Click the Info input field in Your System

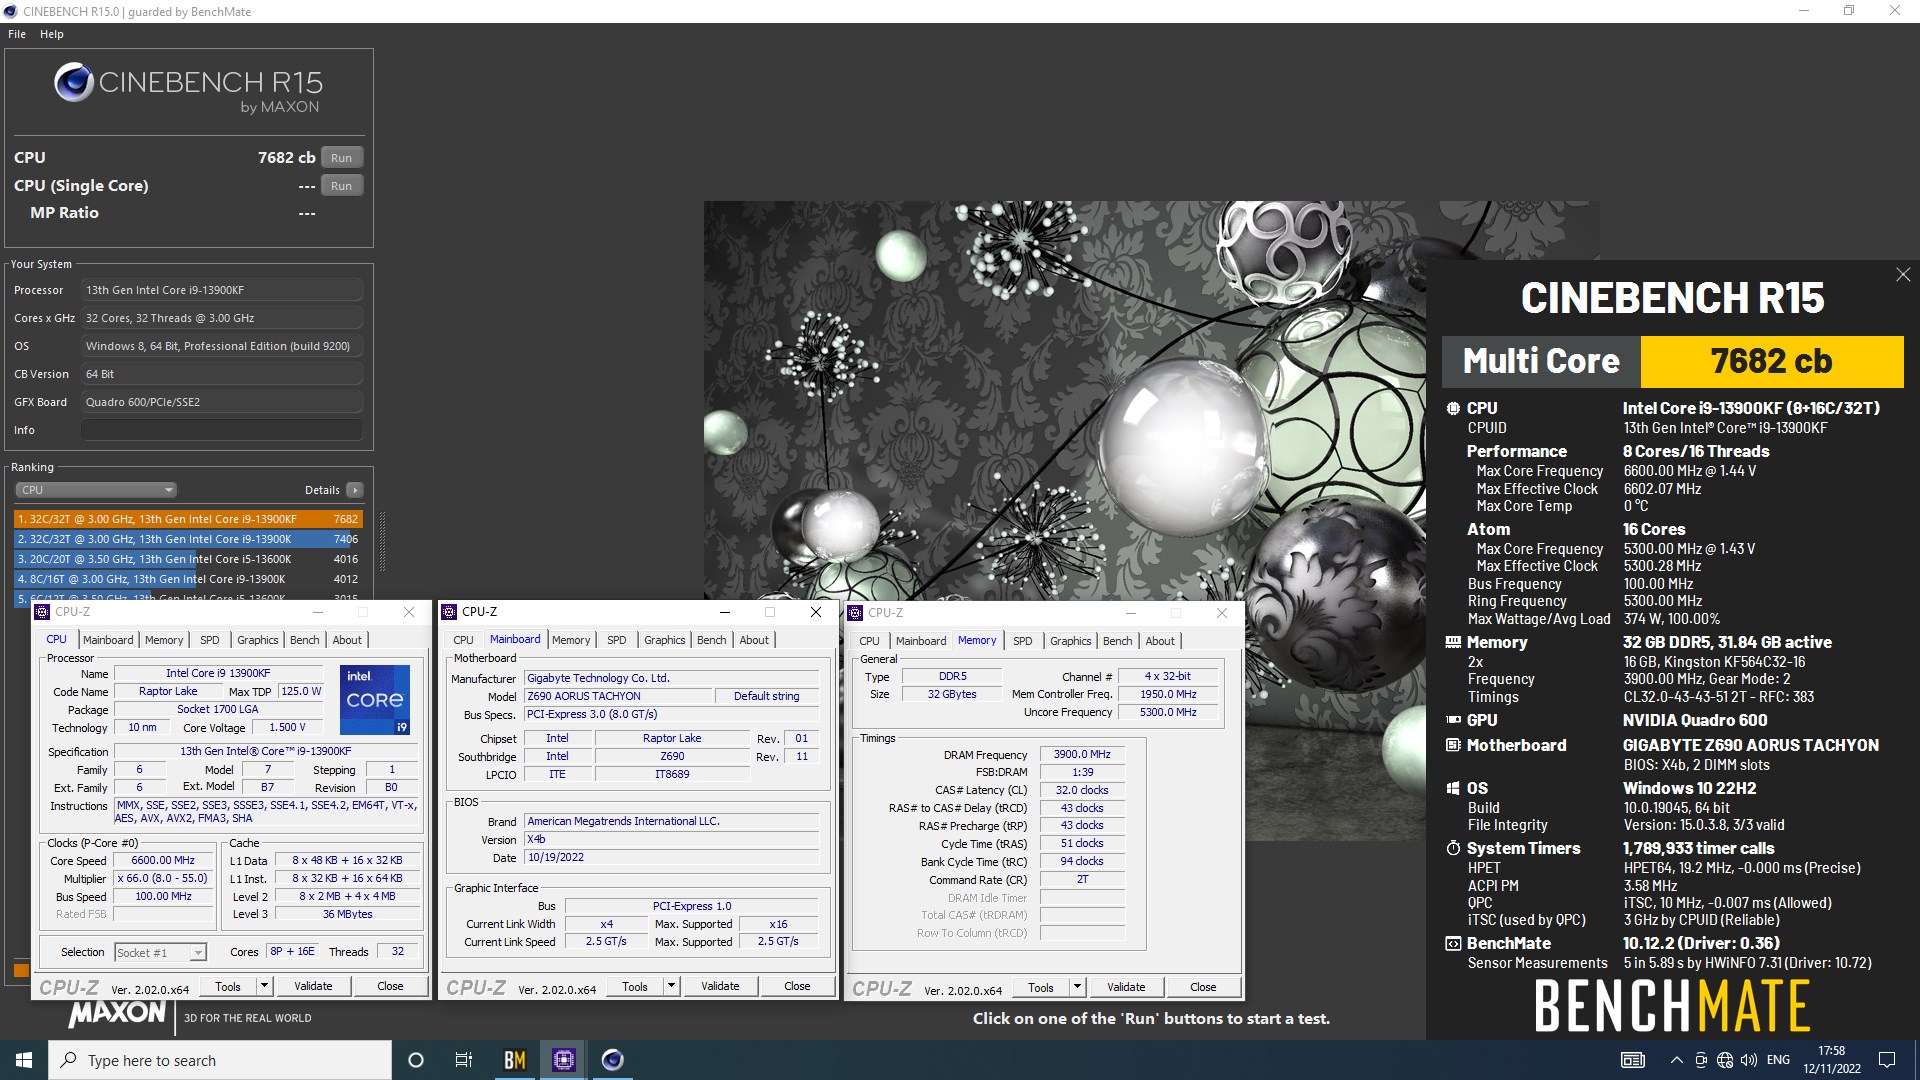(x=222, y=430)
